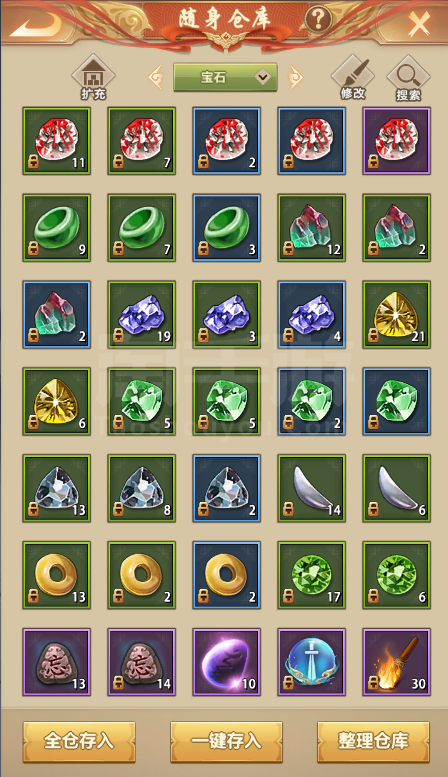Click the 全仓存入 button
This screenshot has width=448, height=777.
[x=79, y=741]
